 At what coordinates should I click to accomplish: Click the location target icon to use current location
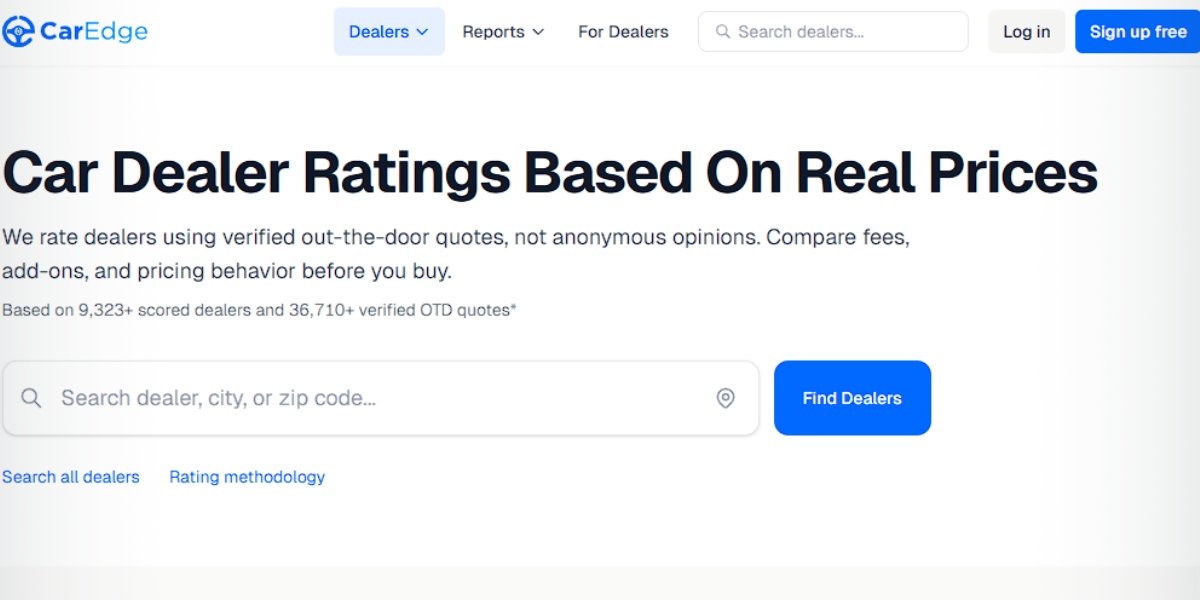pyautogui.click(x=726, y=397)
